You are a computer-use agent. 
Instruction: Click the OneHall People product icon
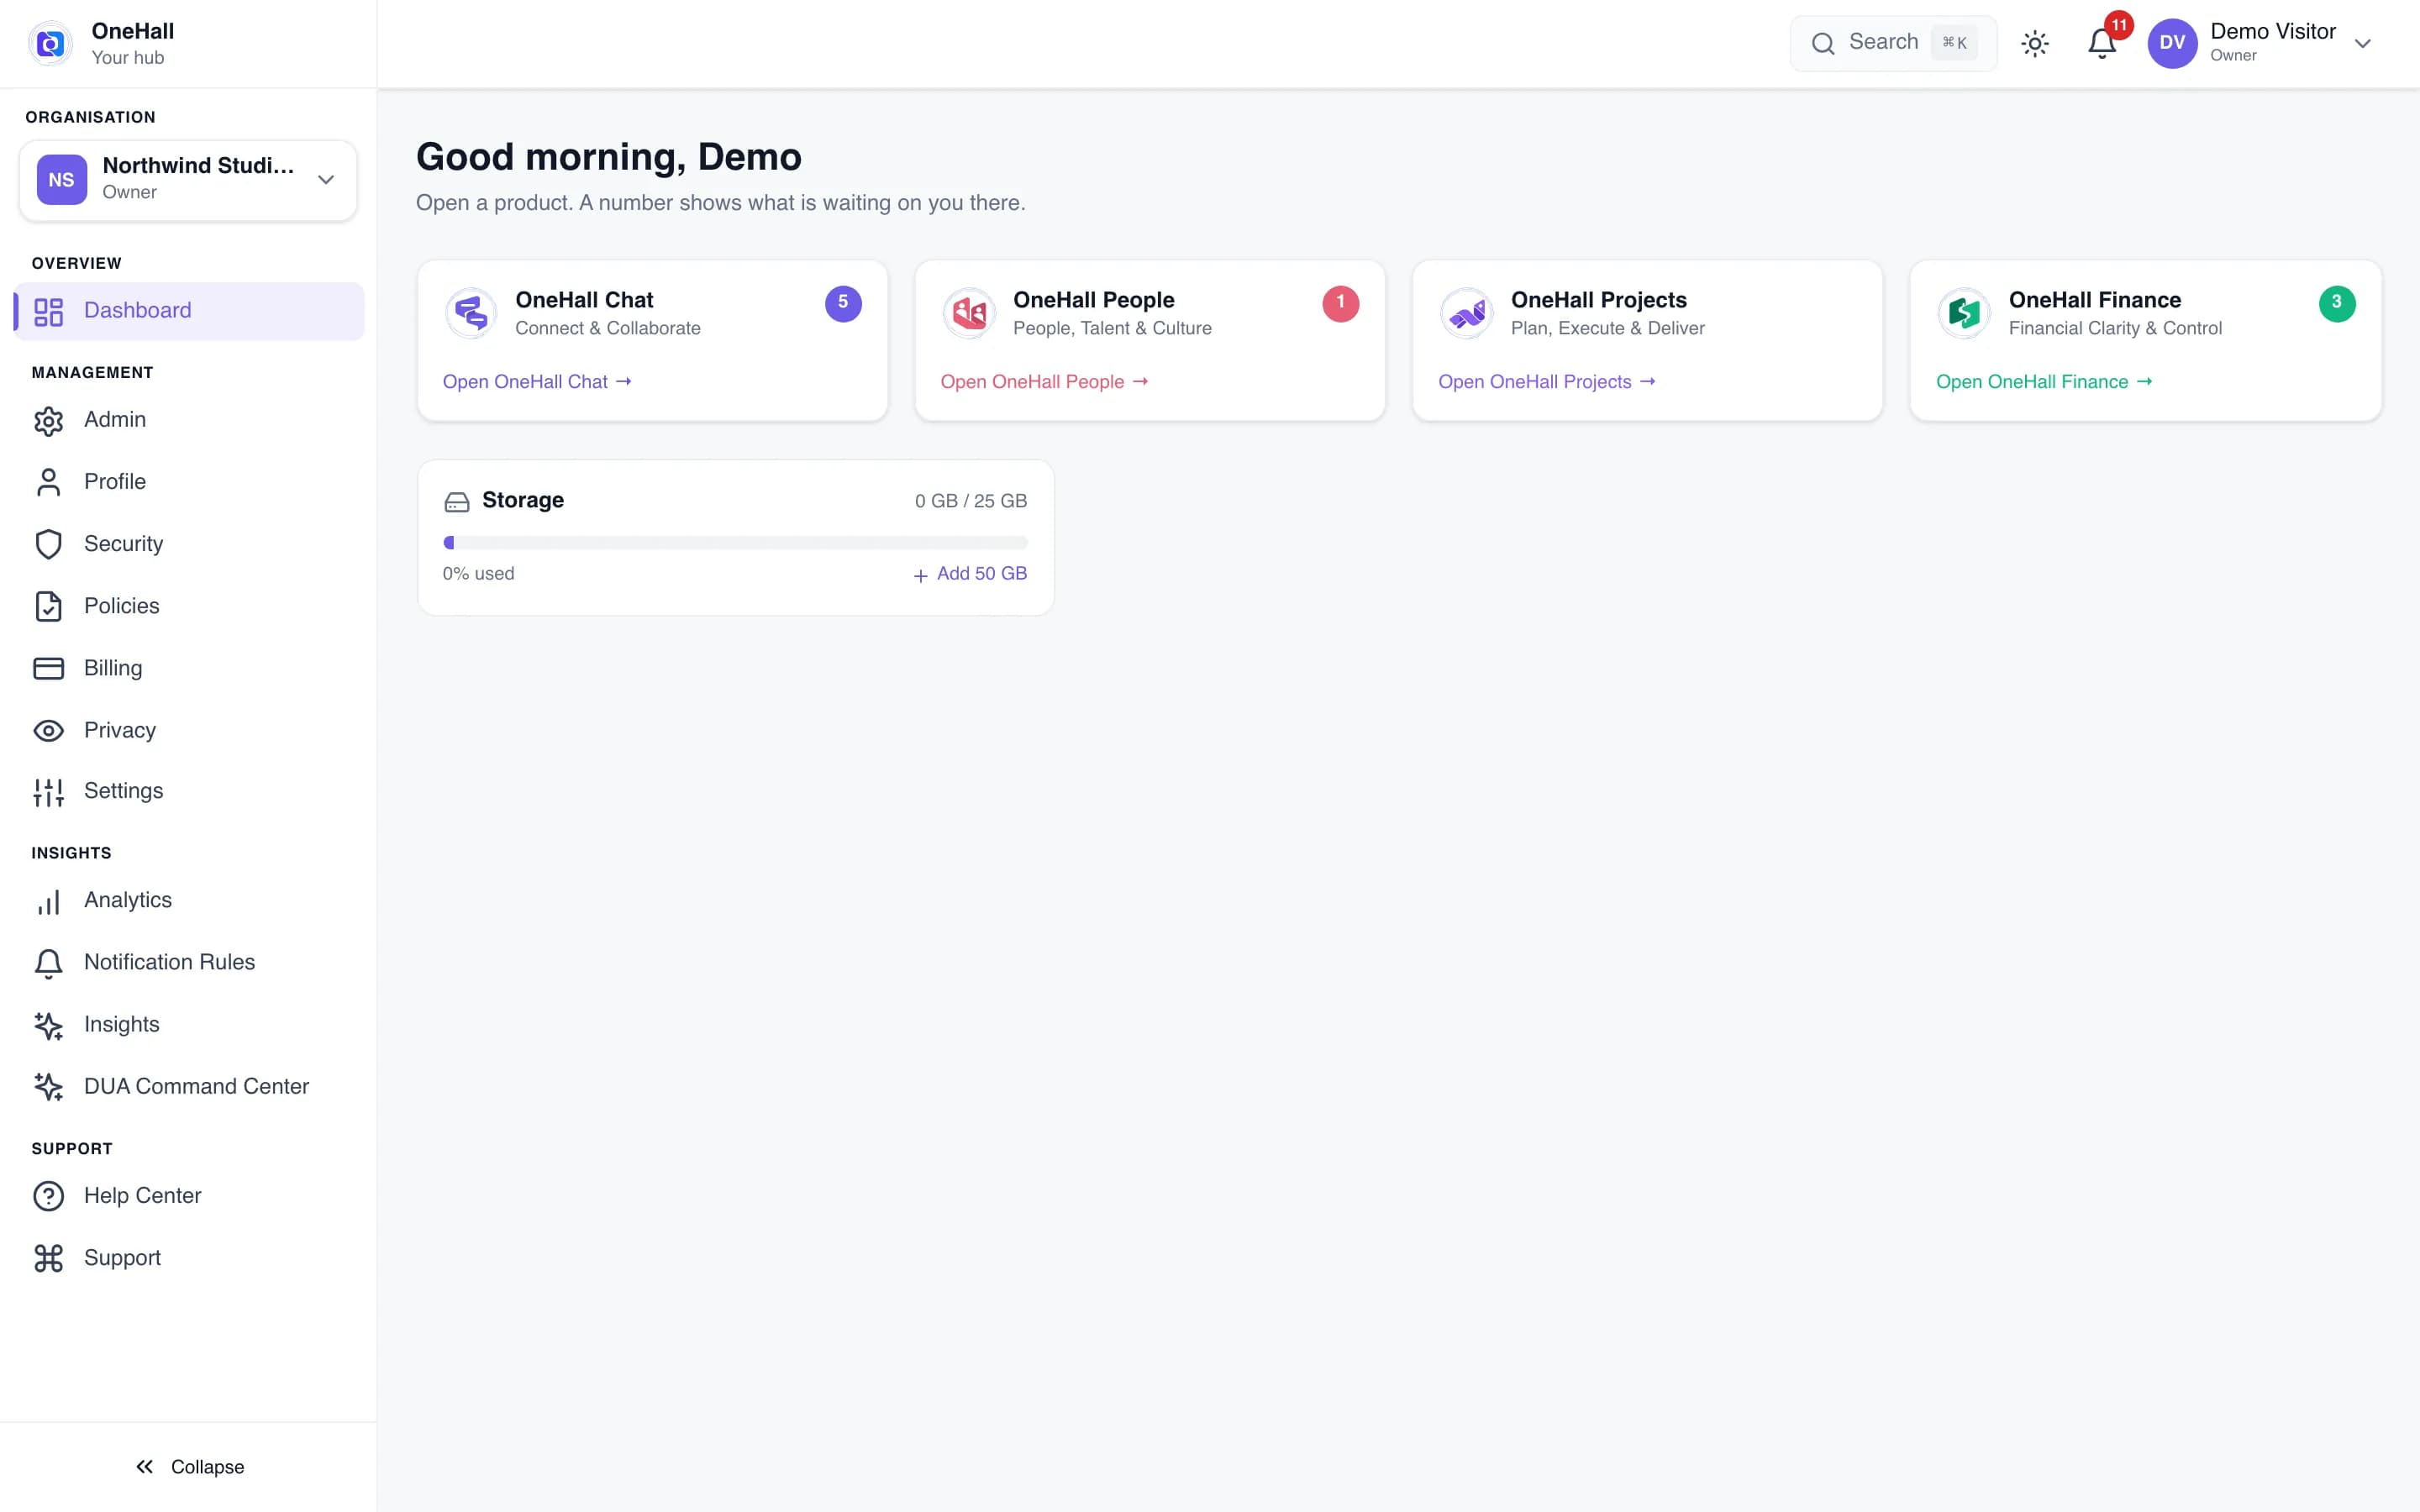(x=968, y=313)
